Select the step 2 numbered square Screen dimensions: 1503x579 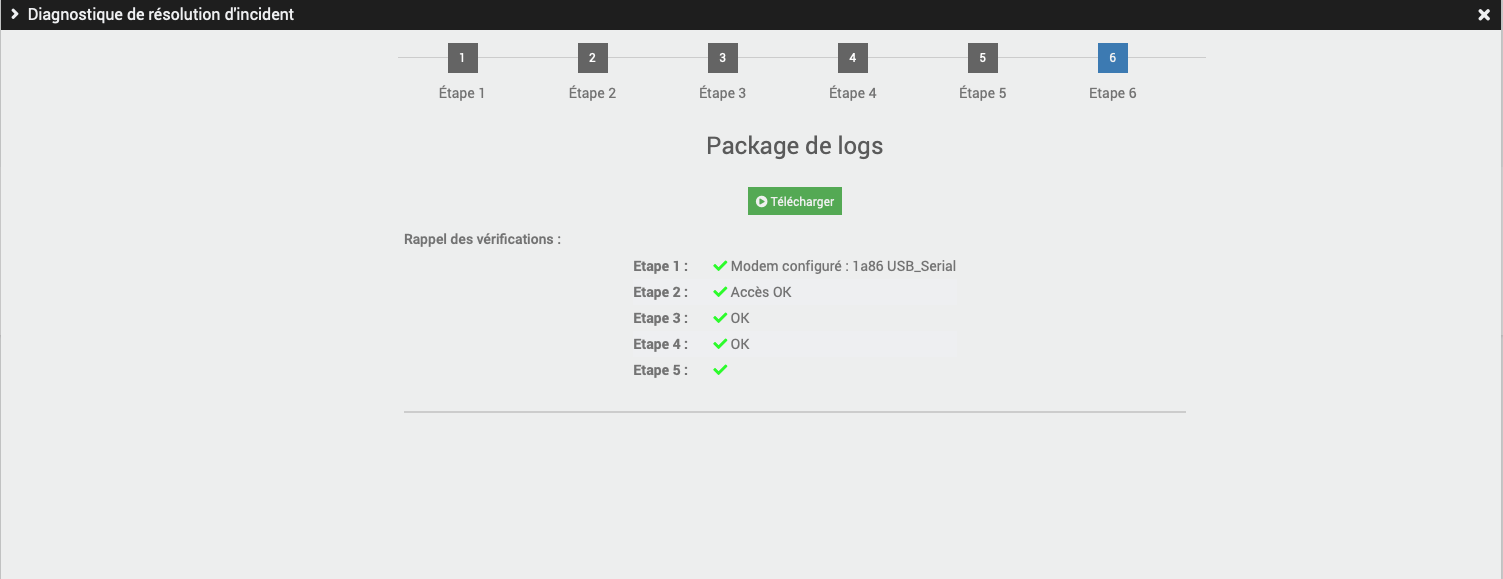pyautogui.click(x=592, y=58)
